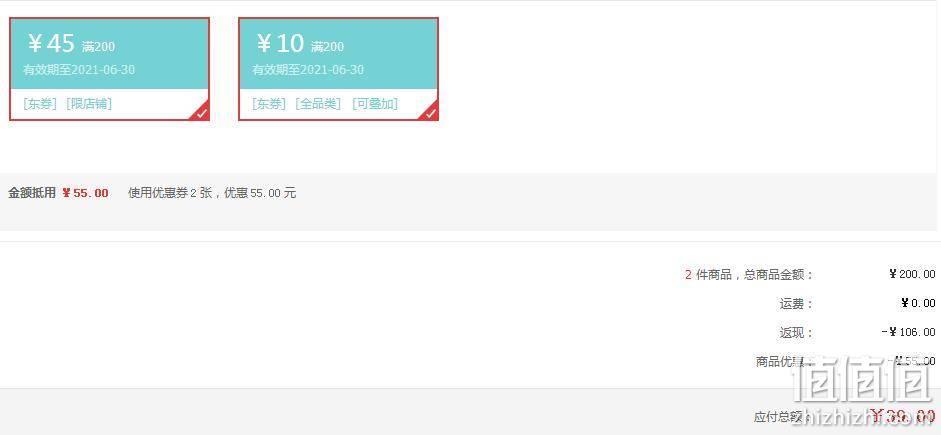
Task: Click the 金额抵用 label
Action: click(32, 193)
